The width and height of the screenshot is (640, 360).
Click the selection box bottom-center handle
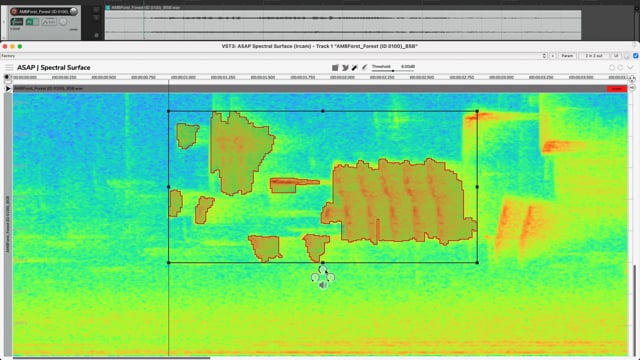323,262
